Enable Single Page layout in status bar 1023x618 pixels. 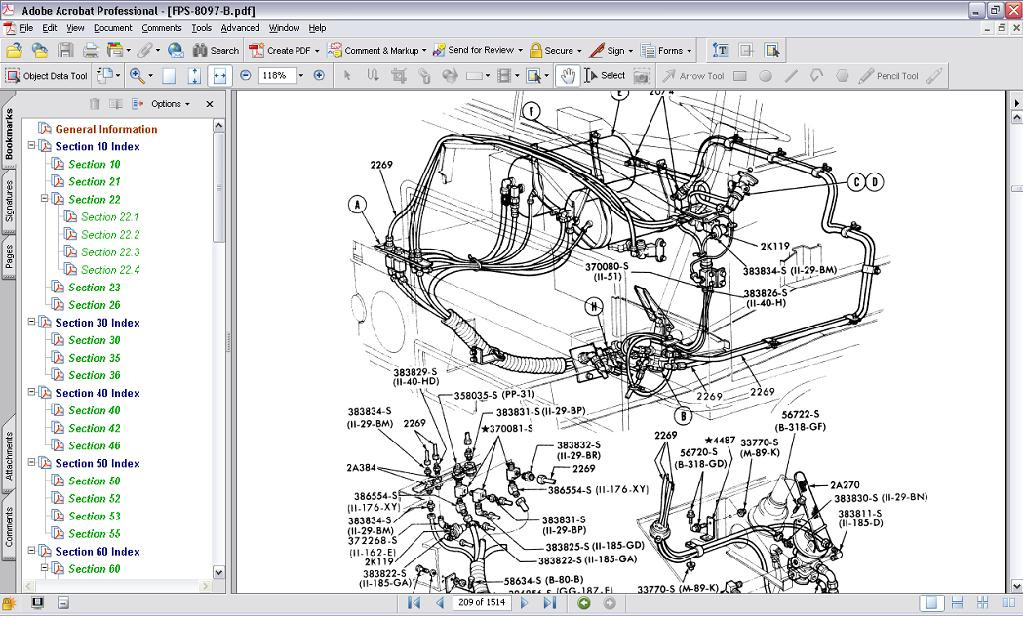[x=931, y=603]
